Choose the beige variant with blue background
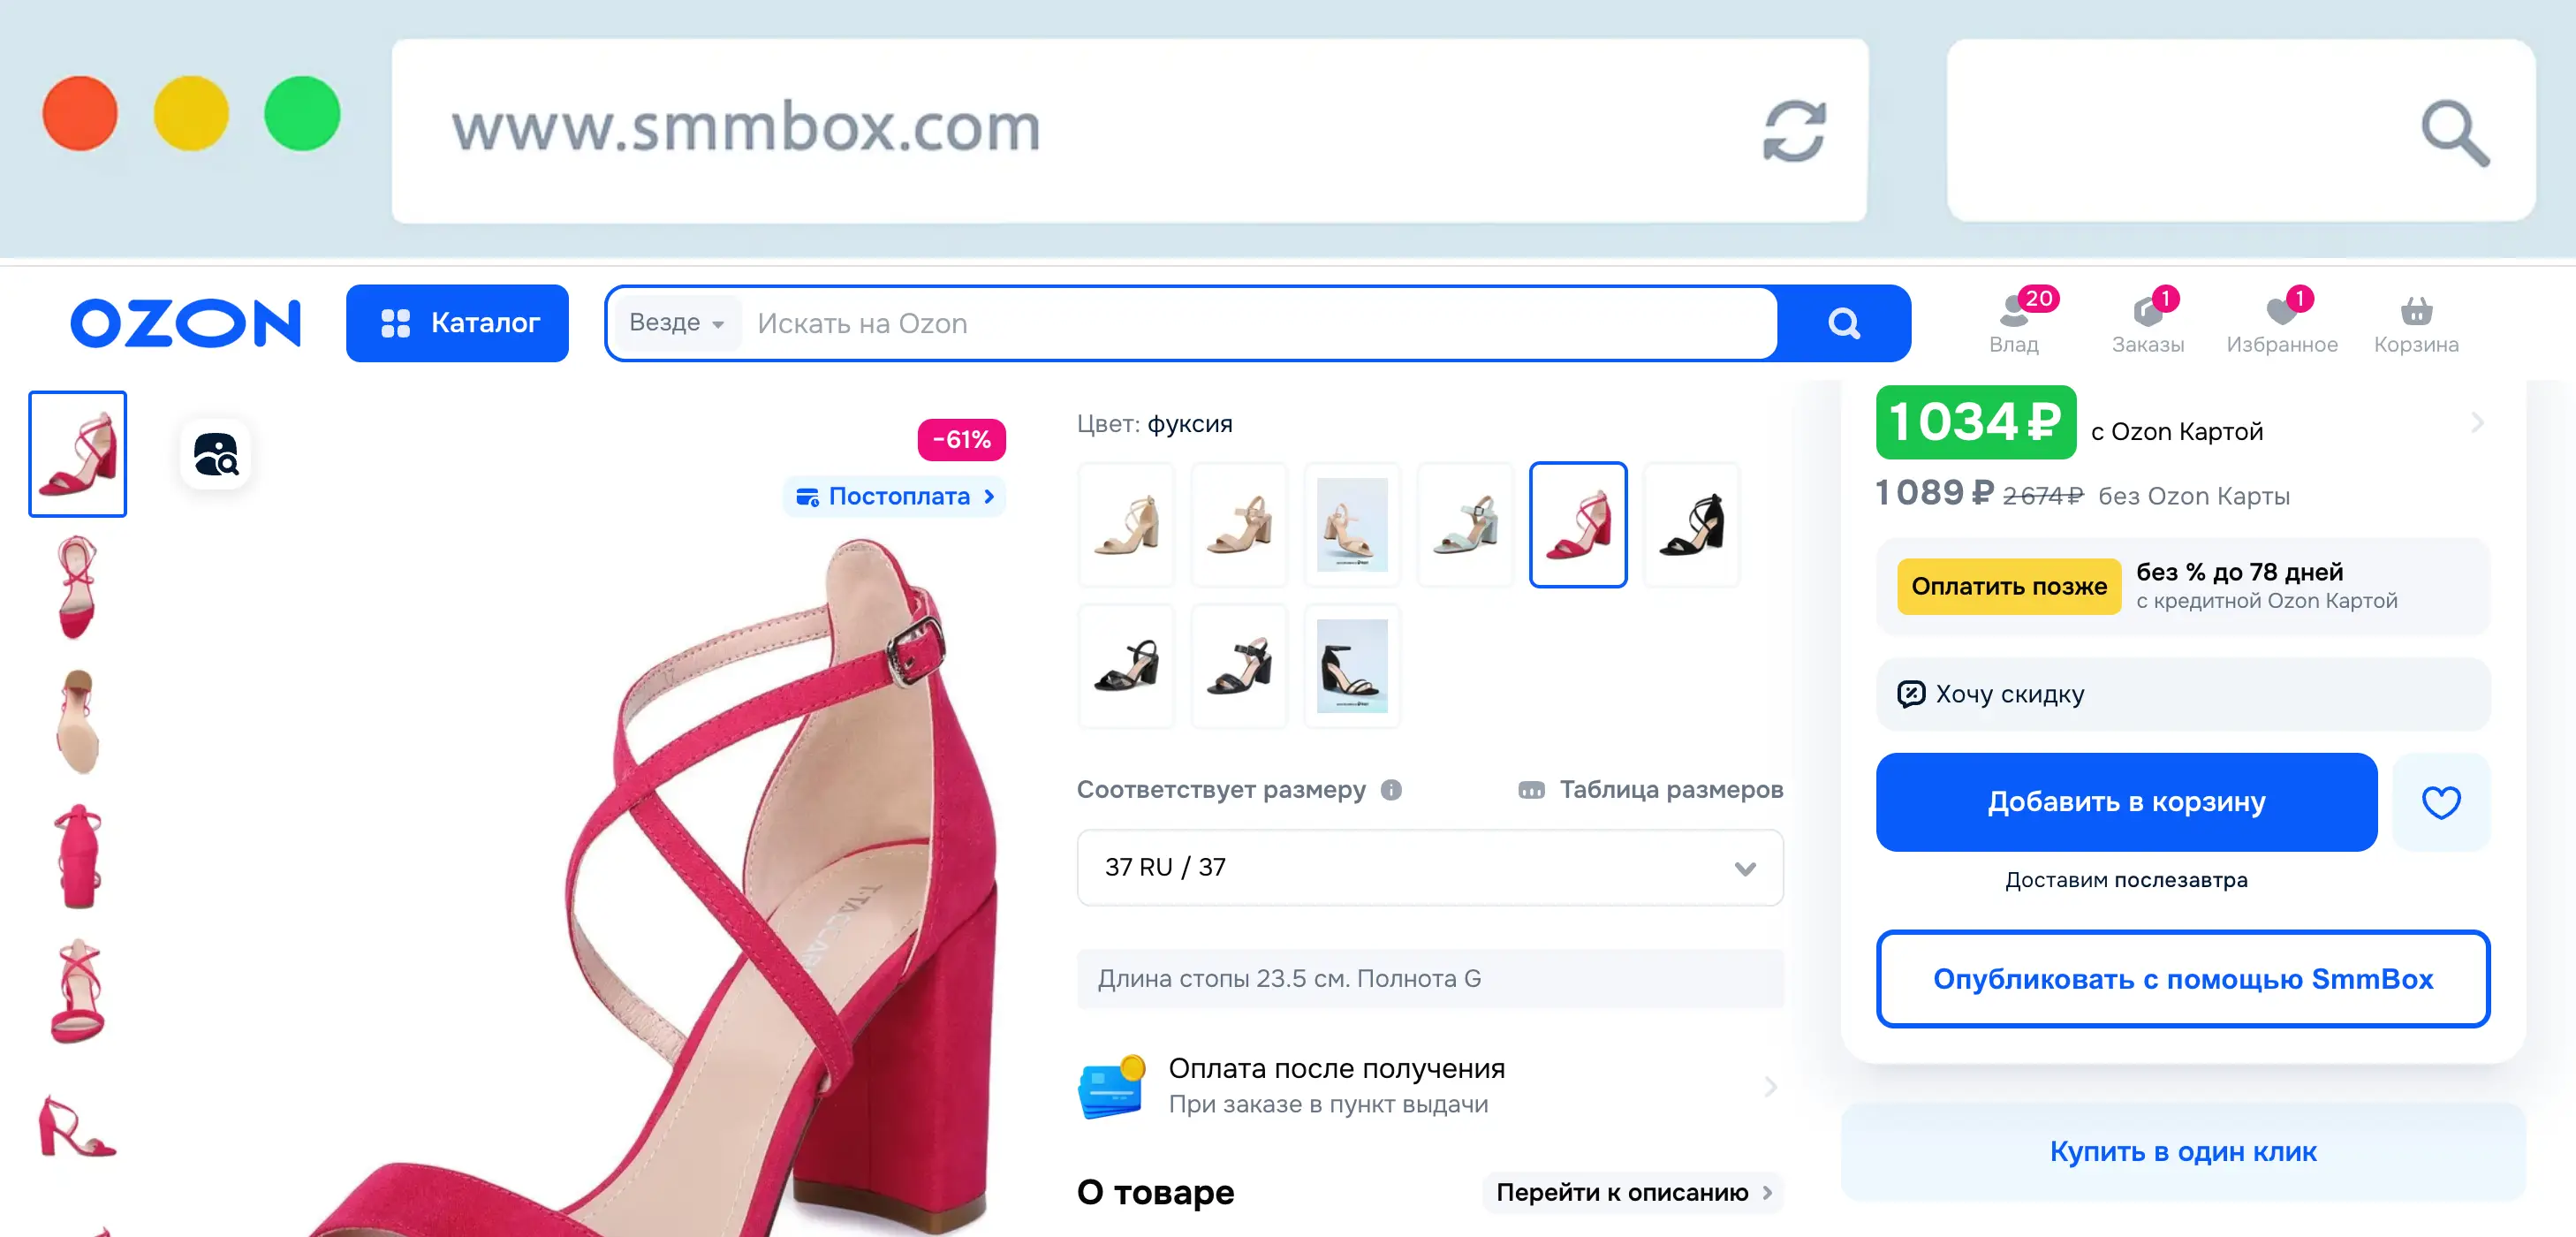The height and width of the screenshot is (1237, 2576). tap(1352, 524)
